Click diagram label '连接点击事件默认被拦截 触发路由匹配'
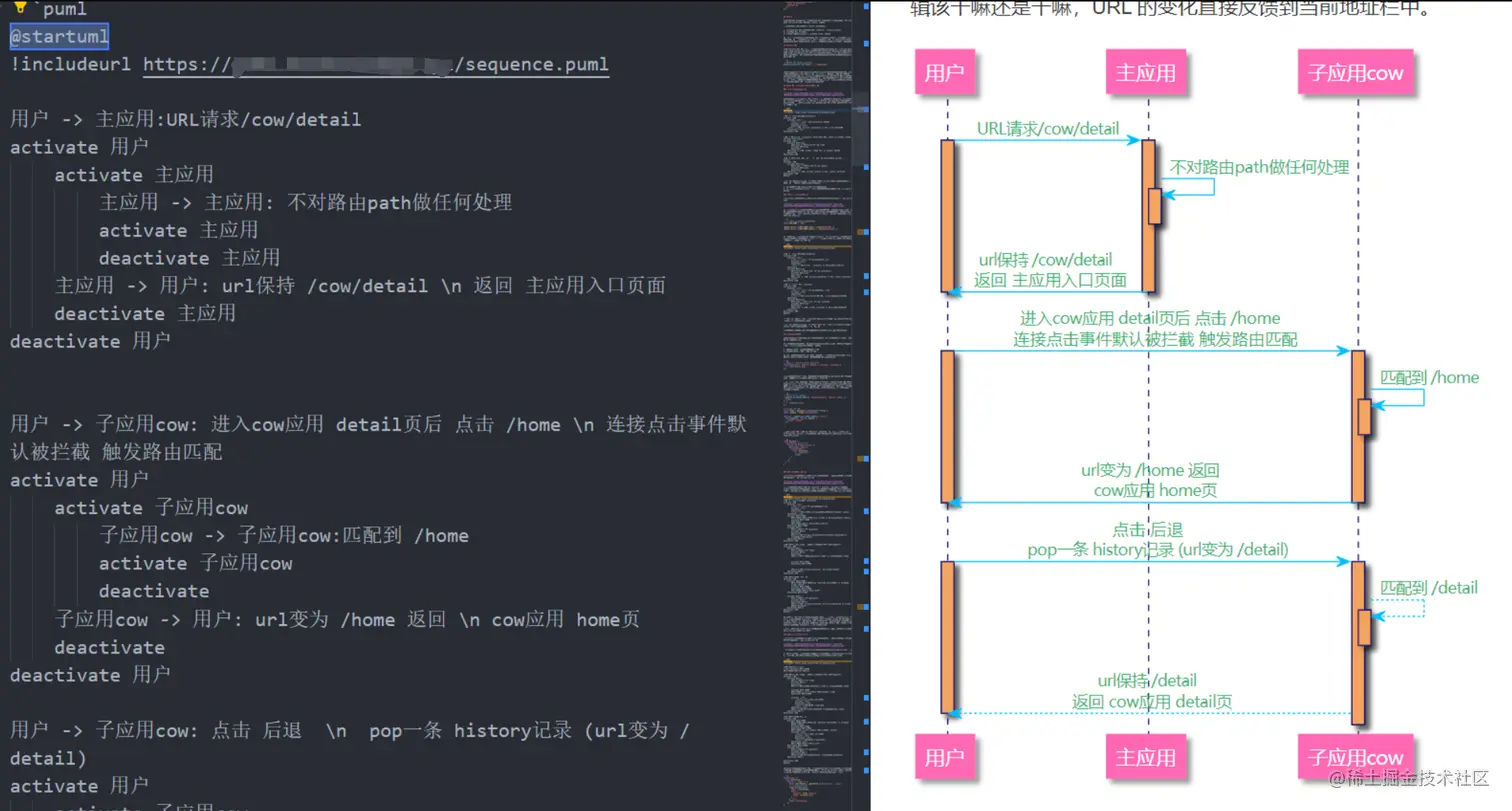This screenshot has width=1512, height=811. [1156, 340]
